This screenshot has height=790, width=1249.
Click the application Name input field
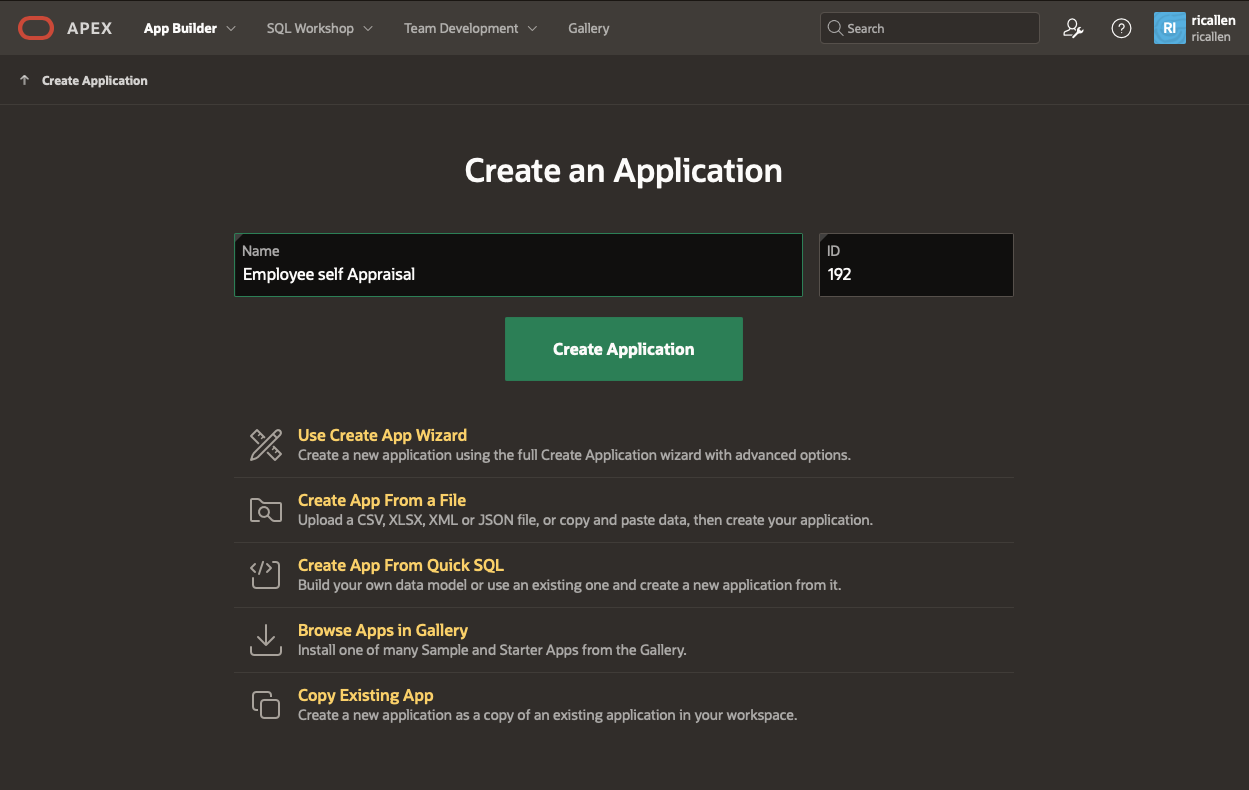tap(518, 274)
